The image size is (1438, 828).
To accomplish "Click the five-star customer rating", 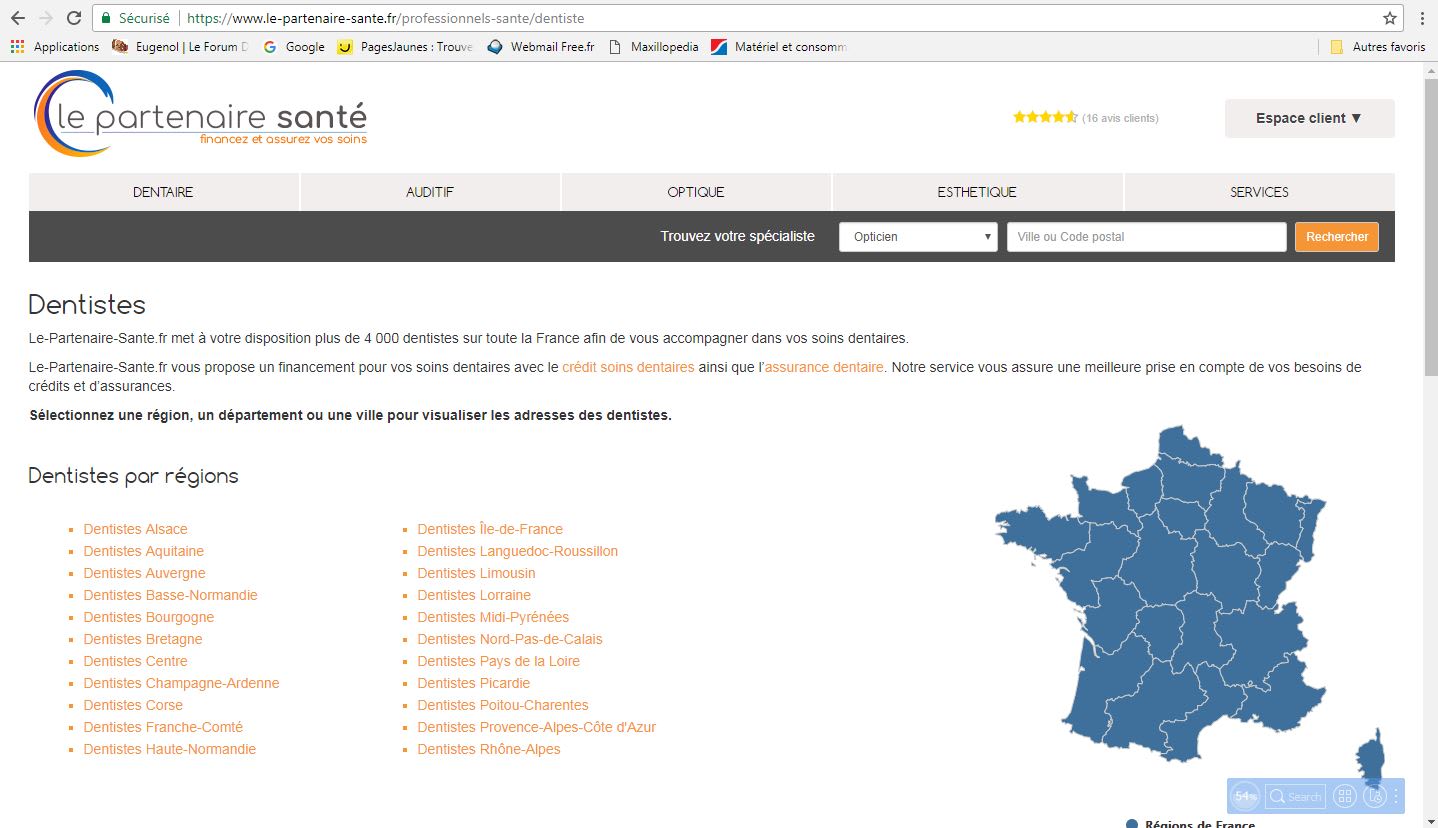I will click(x=1044, y=117).
